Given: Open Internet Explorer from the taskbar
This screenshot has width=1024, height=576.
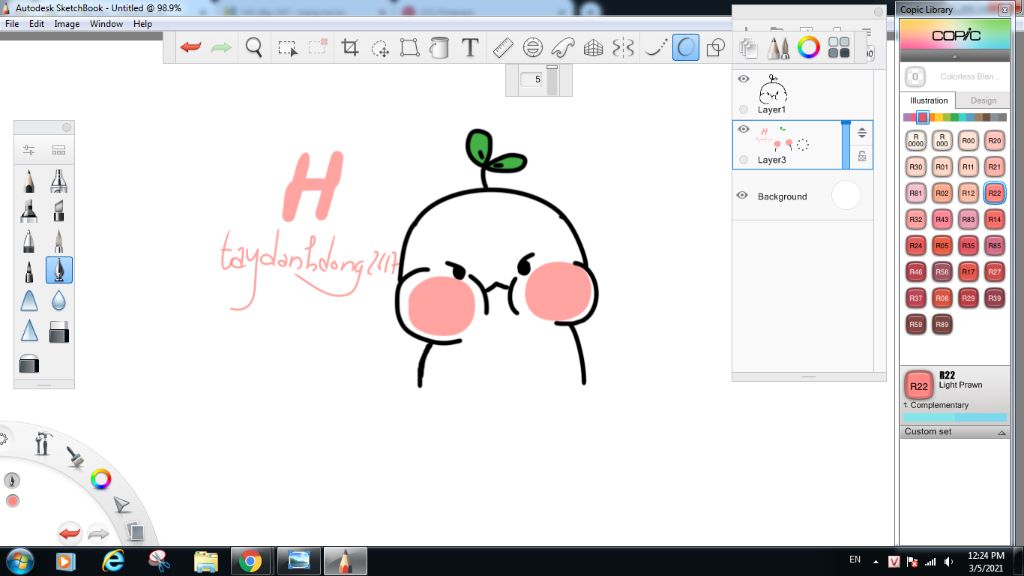Looking at the screenshot, I should (113, 561).
